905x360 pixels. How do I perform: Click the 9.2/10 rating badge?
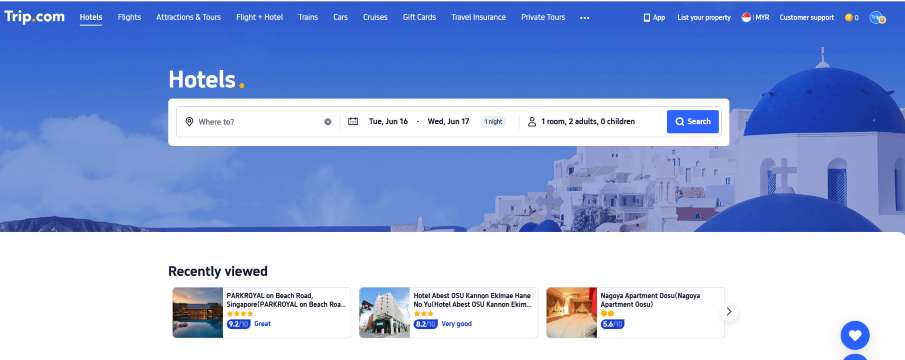pos(238,324)
